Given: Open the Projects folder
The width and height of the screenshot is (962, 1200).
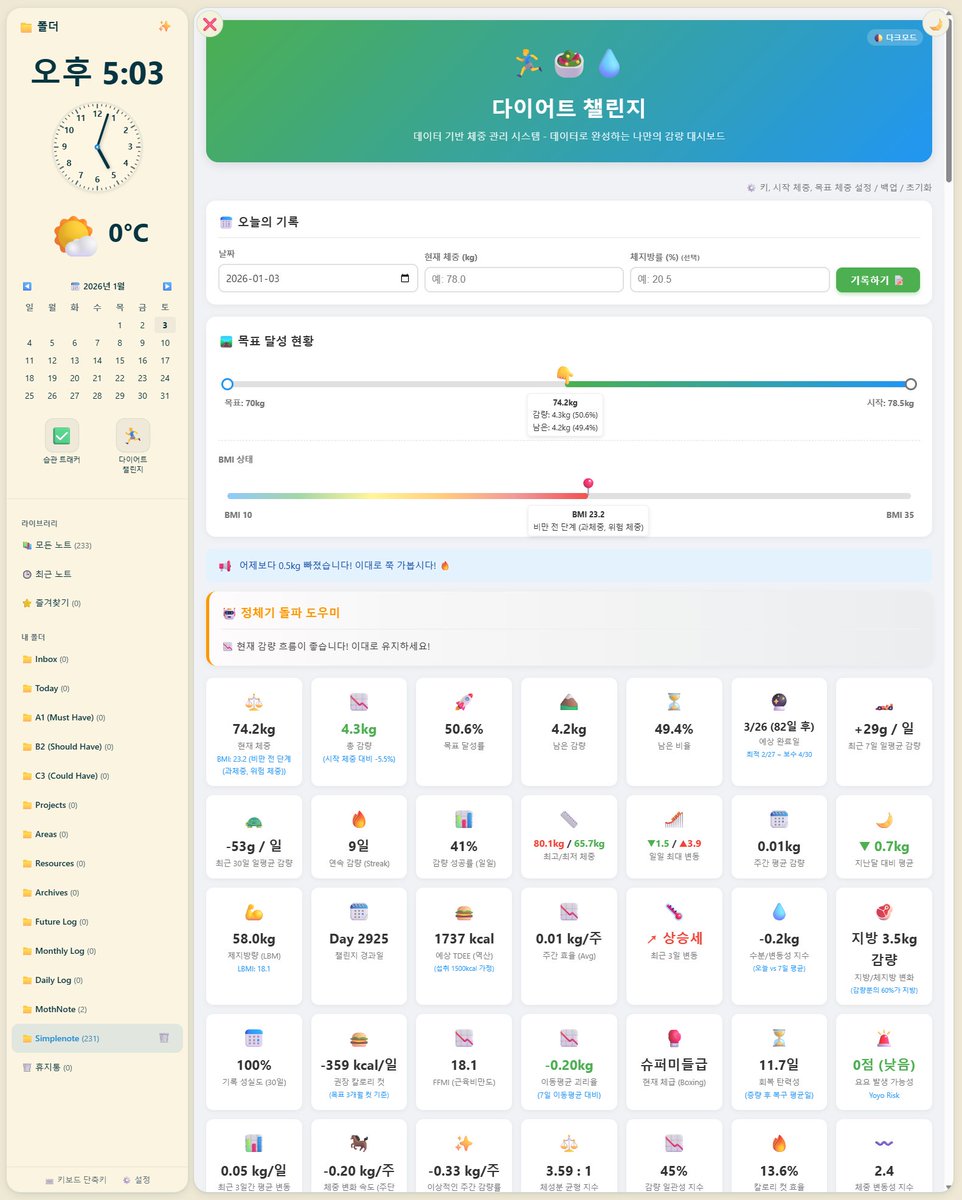Looking at the screenshot, I should coord(97,805).
